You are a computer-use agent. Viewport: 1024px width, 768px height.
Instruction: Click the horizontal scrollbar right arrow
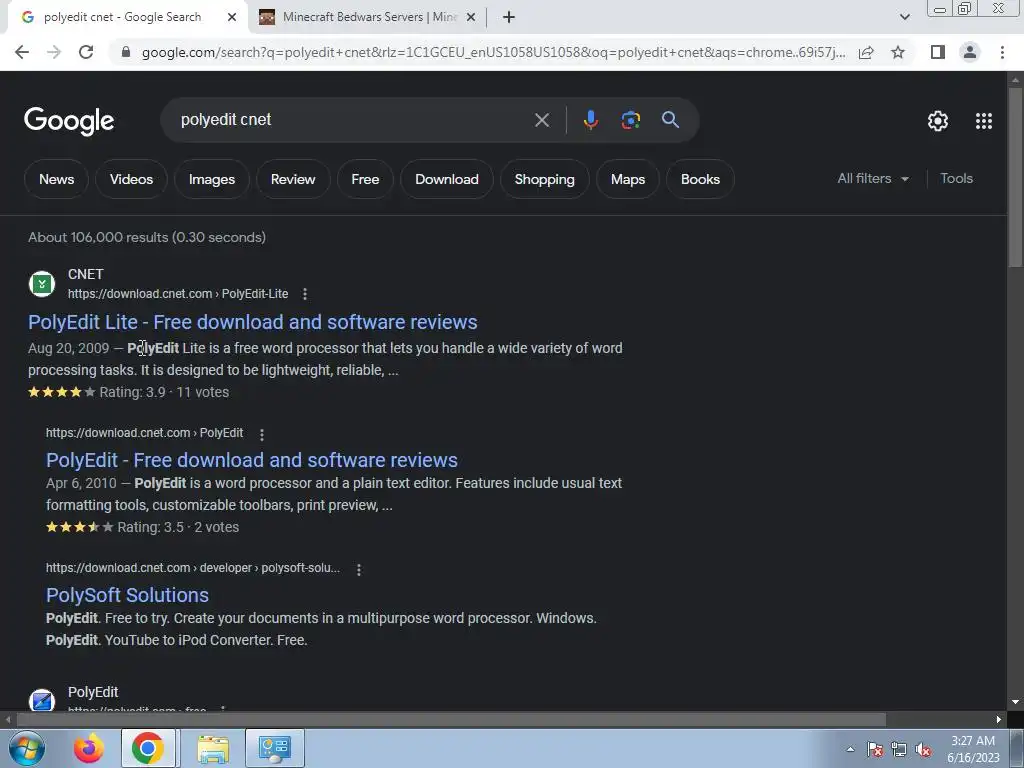(999, 720)
